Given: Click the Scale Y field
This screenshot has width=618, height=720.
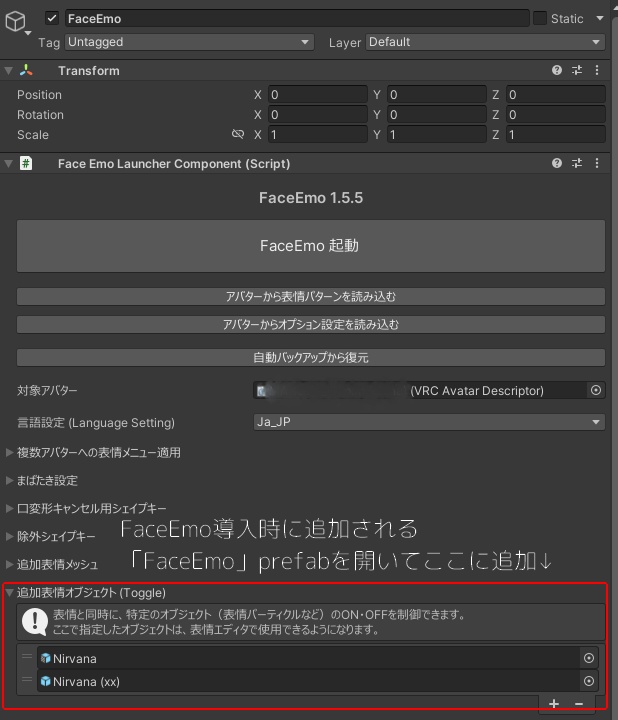Looking at the screenshot, I should (x=437, y=135).
